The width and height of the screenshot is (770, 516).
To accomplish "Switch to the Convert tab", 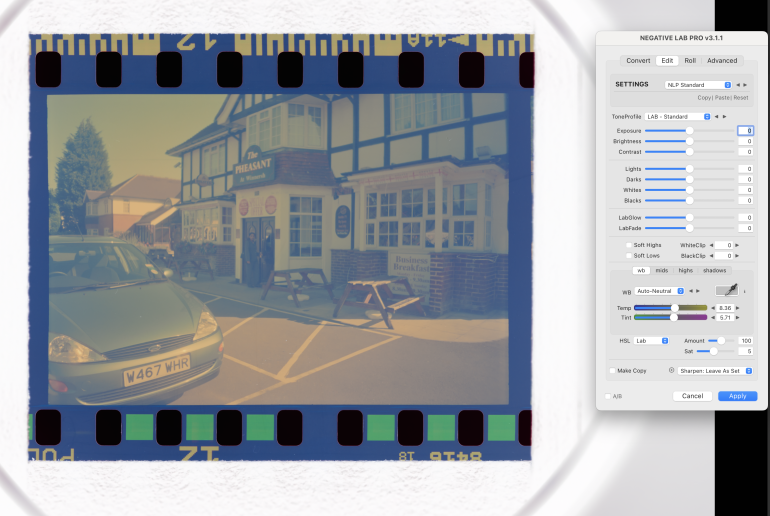I will pos(638,60).
